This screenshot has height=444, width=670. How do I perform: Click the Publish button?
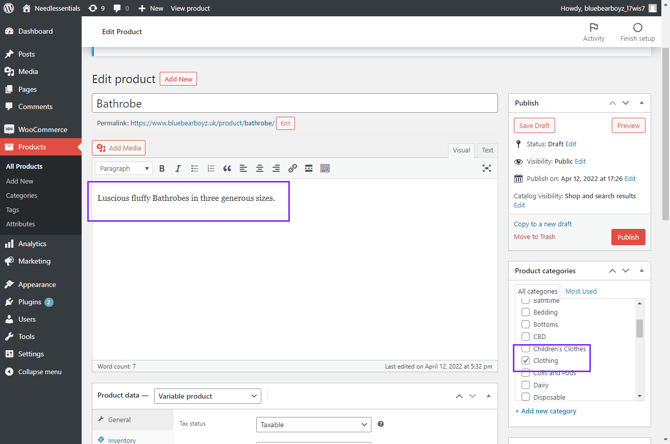(x=628, y=237)
